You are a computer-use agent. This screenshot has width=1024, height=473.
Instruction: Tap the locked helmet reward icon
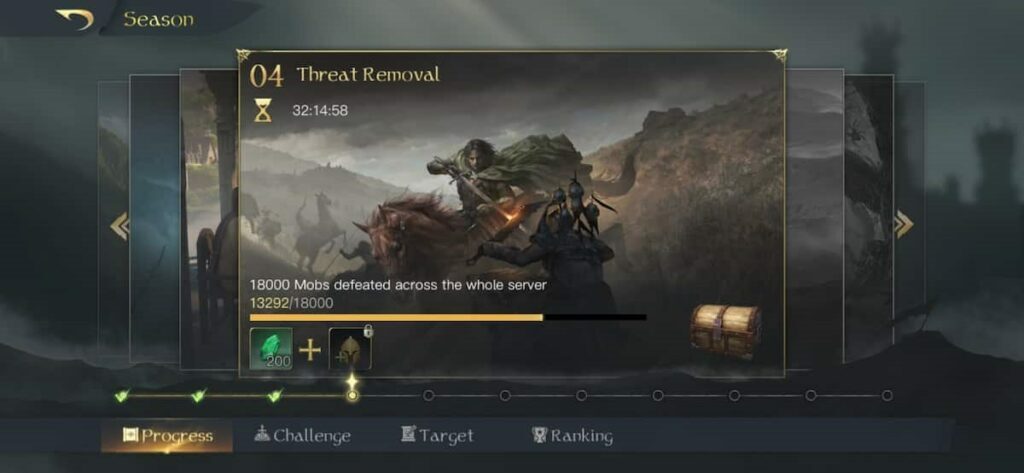click(x=350, y=349)
